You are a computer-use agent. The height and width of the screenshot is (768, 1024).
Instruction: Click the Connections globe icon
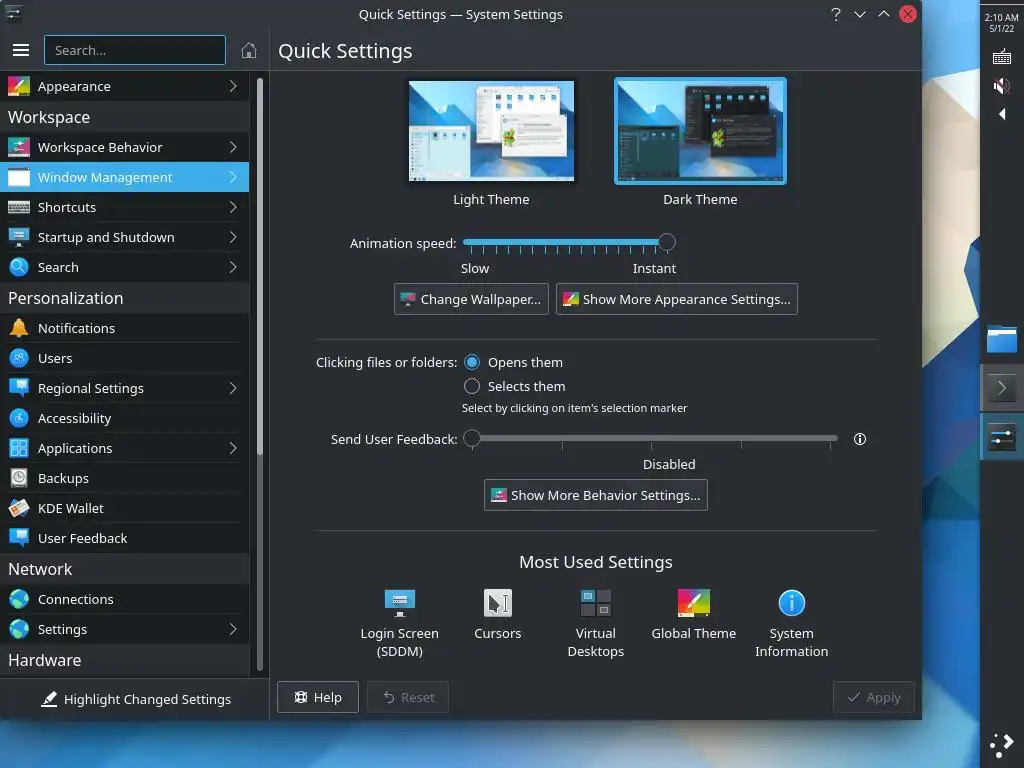click(x=18, y=599)
